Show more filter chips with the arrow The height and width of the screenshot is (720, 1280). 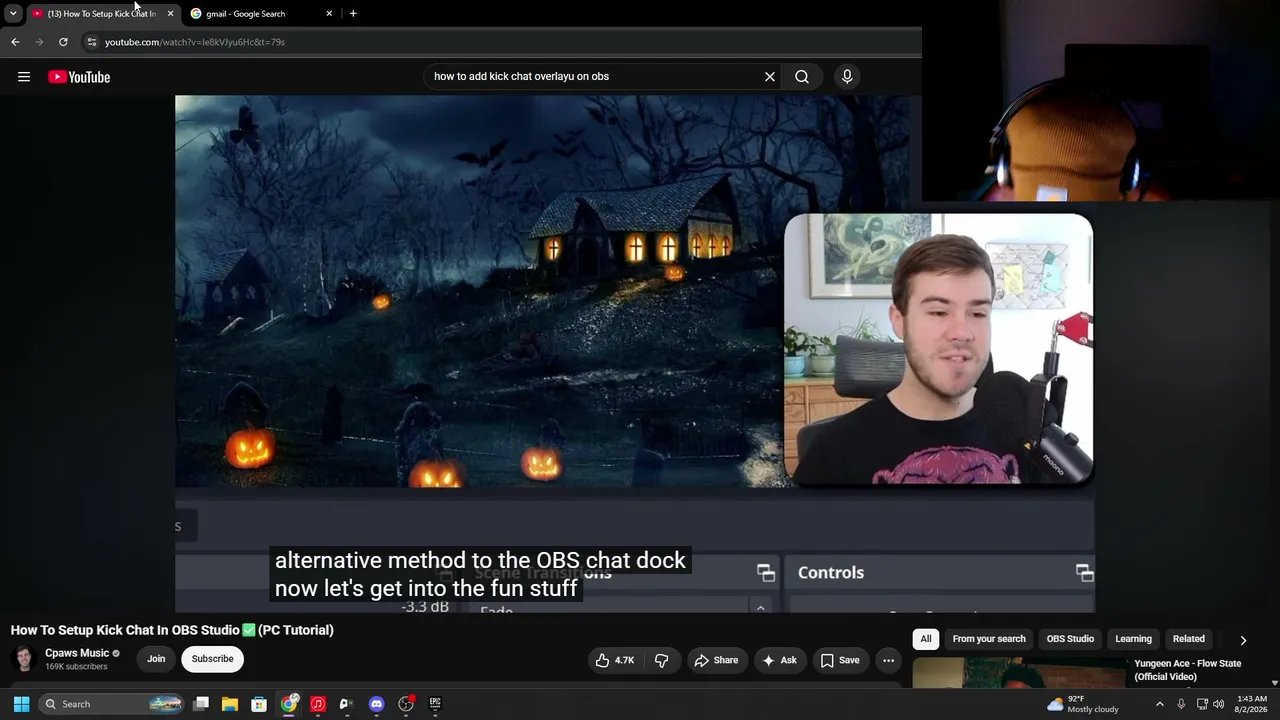click(1243, 640)
